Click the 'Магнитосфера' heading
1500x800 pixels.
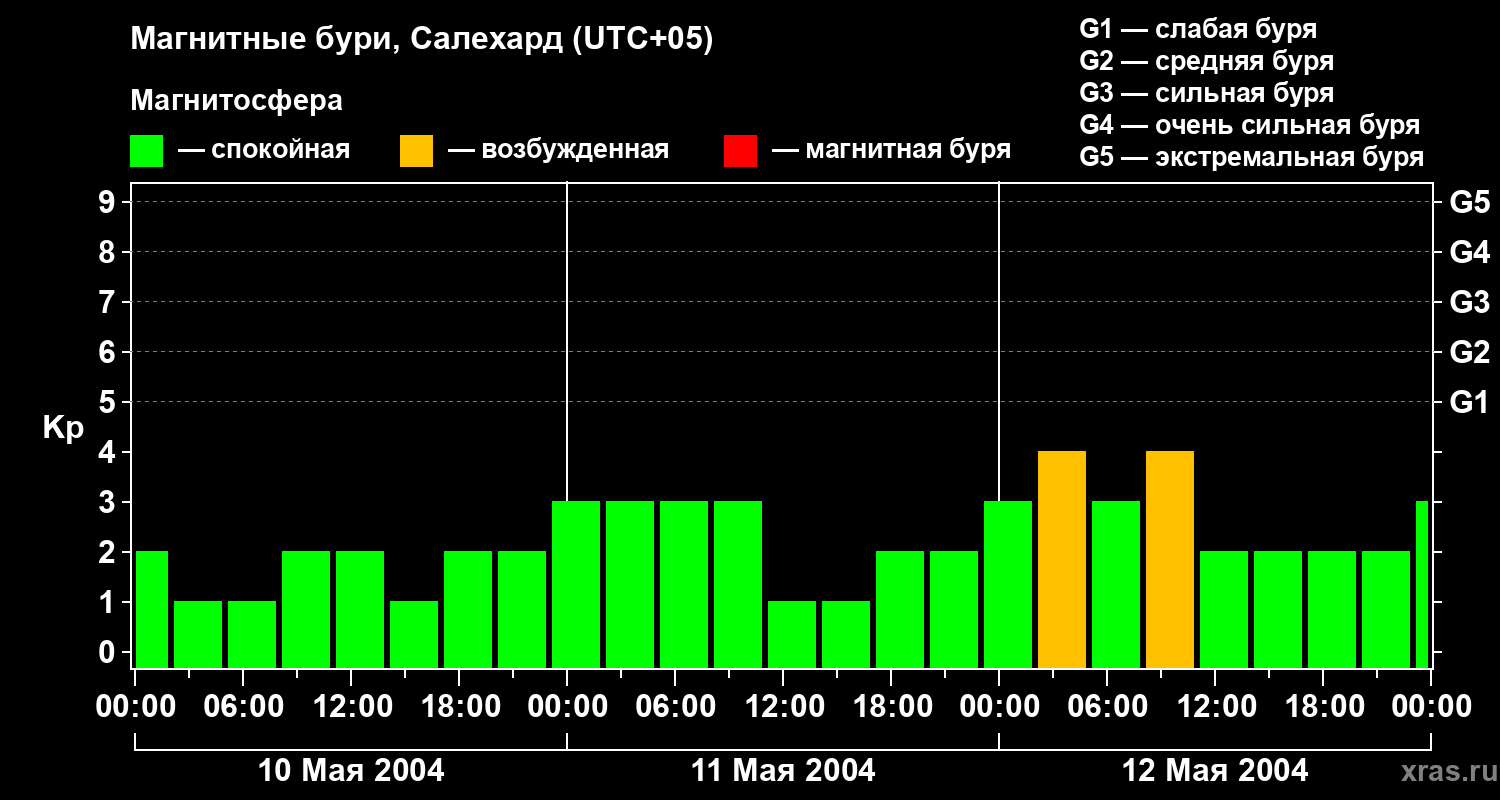236,101
